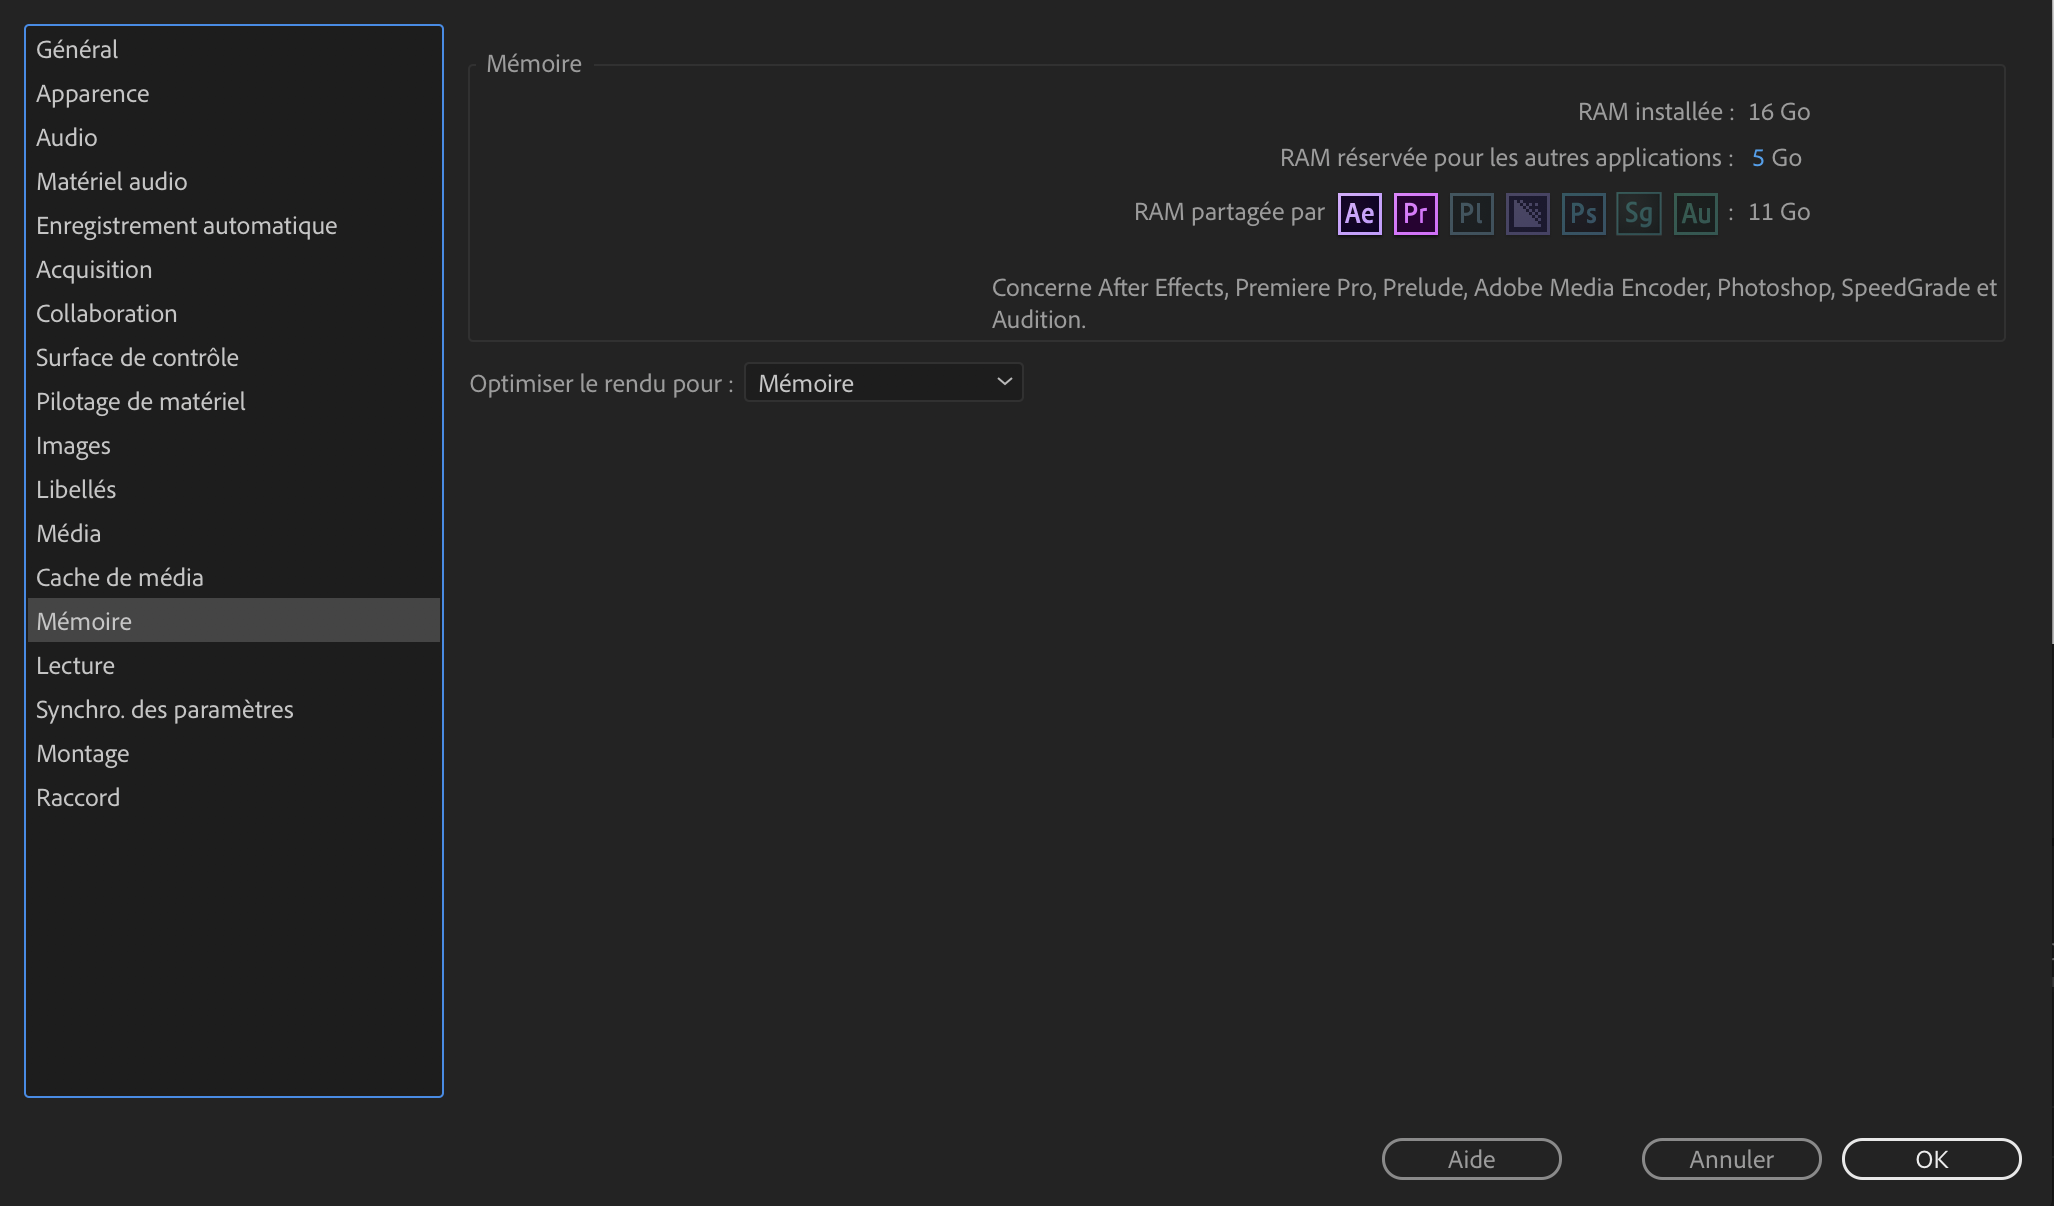Click the RAM installée label
This screenshot has width=2054, height=1206.
coord(1656,112)
